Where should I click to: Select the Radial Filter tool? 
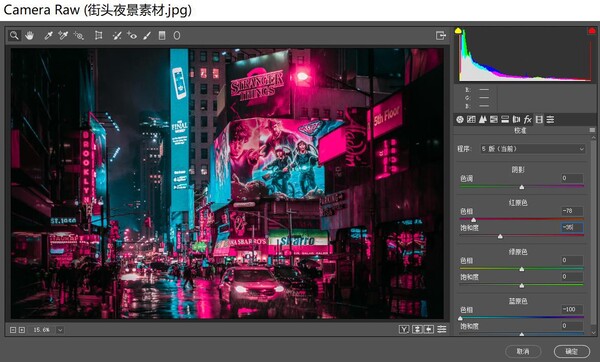[177, 36]
